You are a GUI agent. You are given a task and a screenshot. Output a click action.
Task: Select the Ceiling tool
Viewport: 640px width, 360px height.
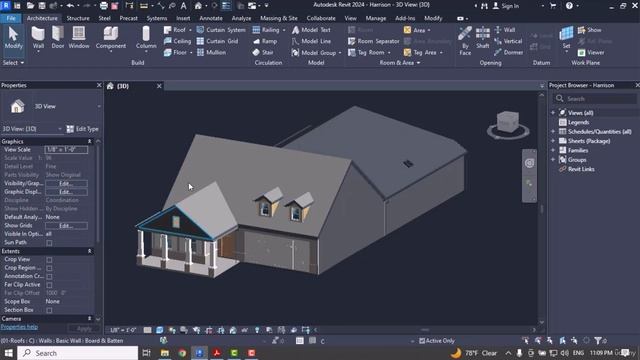coord(177,41)
